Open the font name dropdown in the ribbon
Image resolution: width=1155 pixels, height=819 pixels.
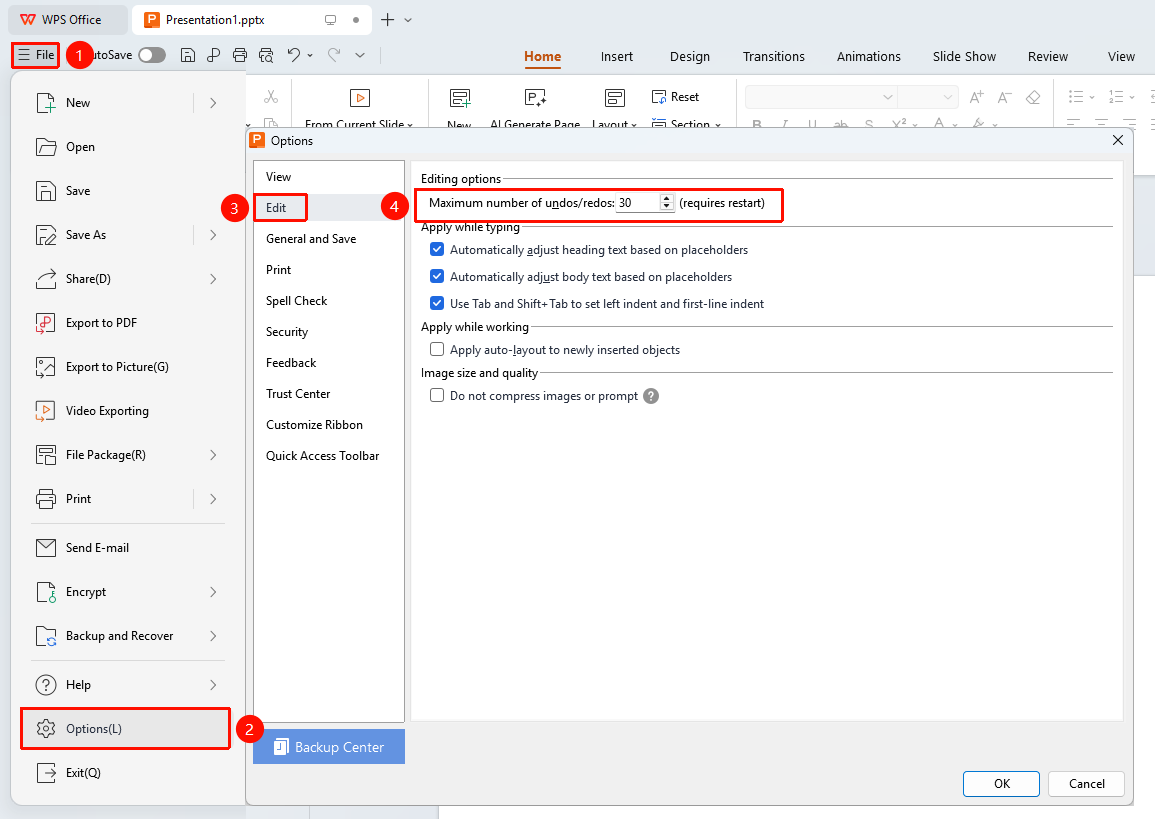click(888, 97)
